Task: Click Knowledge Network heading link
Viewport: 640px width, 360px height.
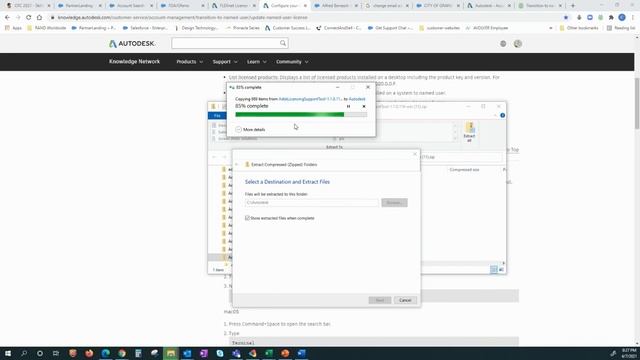Action: 134,62
